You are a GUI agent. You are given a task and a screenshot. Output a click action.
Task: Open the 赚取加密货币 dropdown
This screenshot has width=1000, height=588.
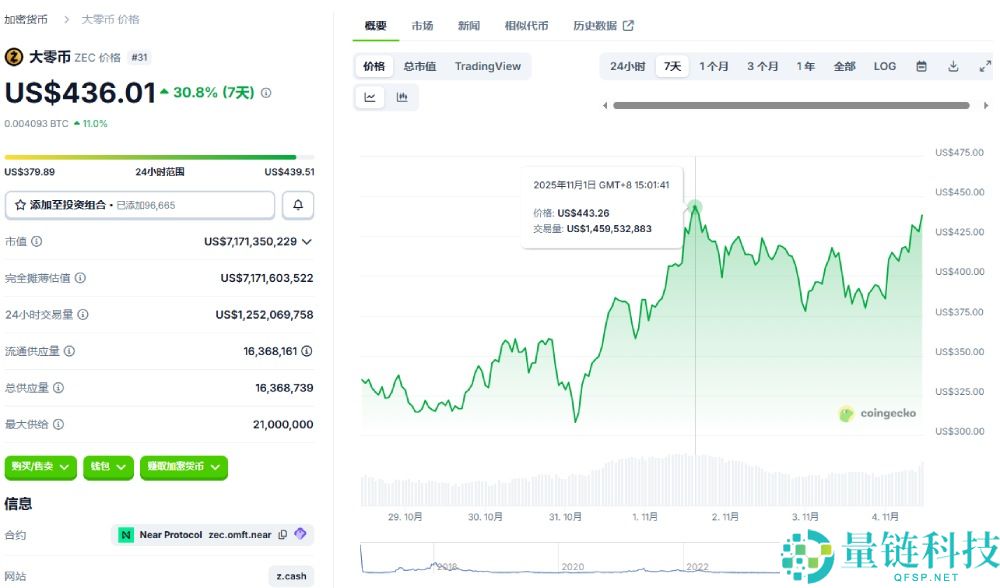(x=183, y=467)
